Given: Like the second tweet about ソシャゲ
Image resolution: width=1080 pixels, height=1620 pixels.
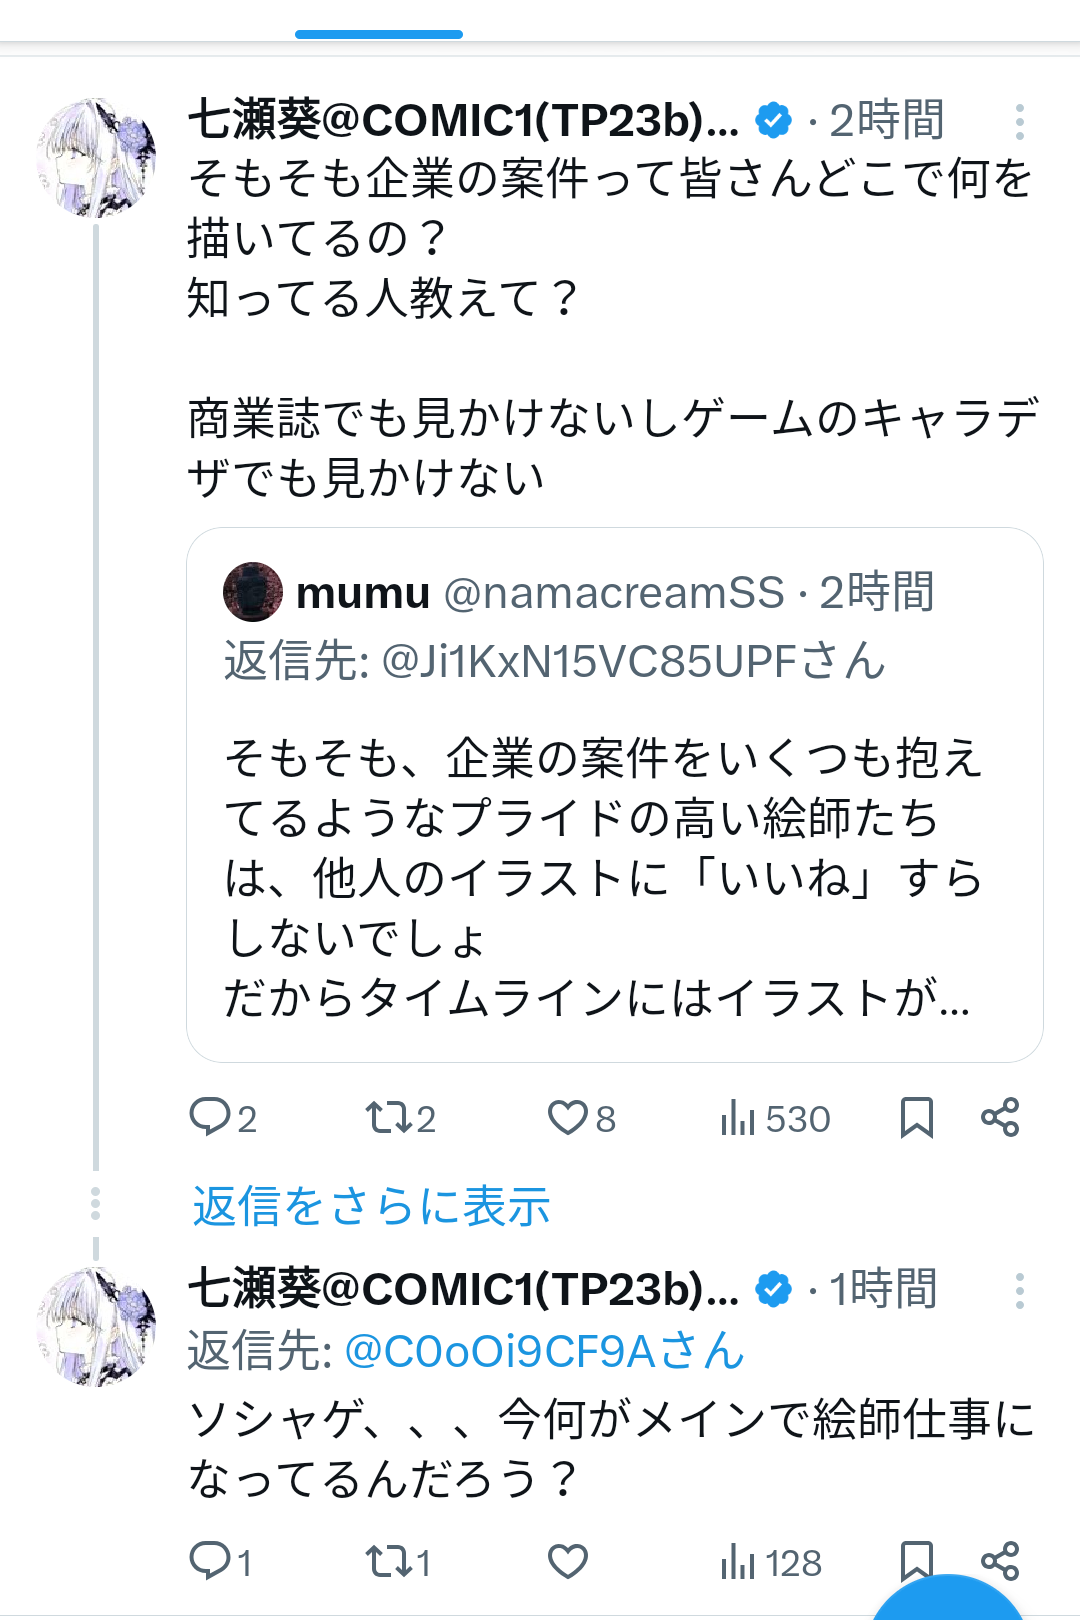Looking at the screenshot, I should [x=568, y=1561].
